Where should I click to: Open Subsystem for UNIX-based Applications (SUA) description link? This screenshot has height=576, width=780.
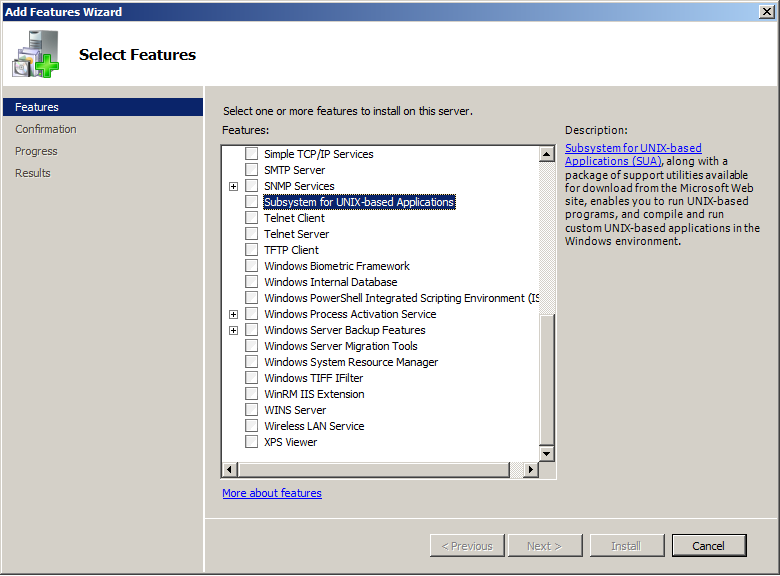[x=633, y=154]
